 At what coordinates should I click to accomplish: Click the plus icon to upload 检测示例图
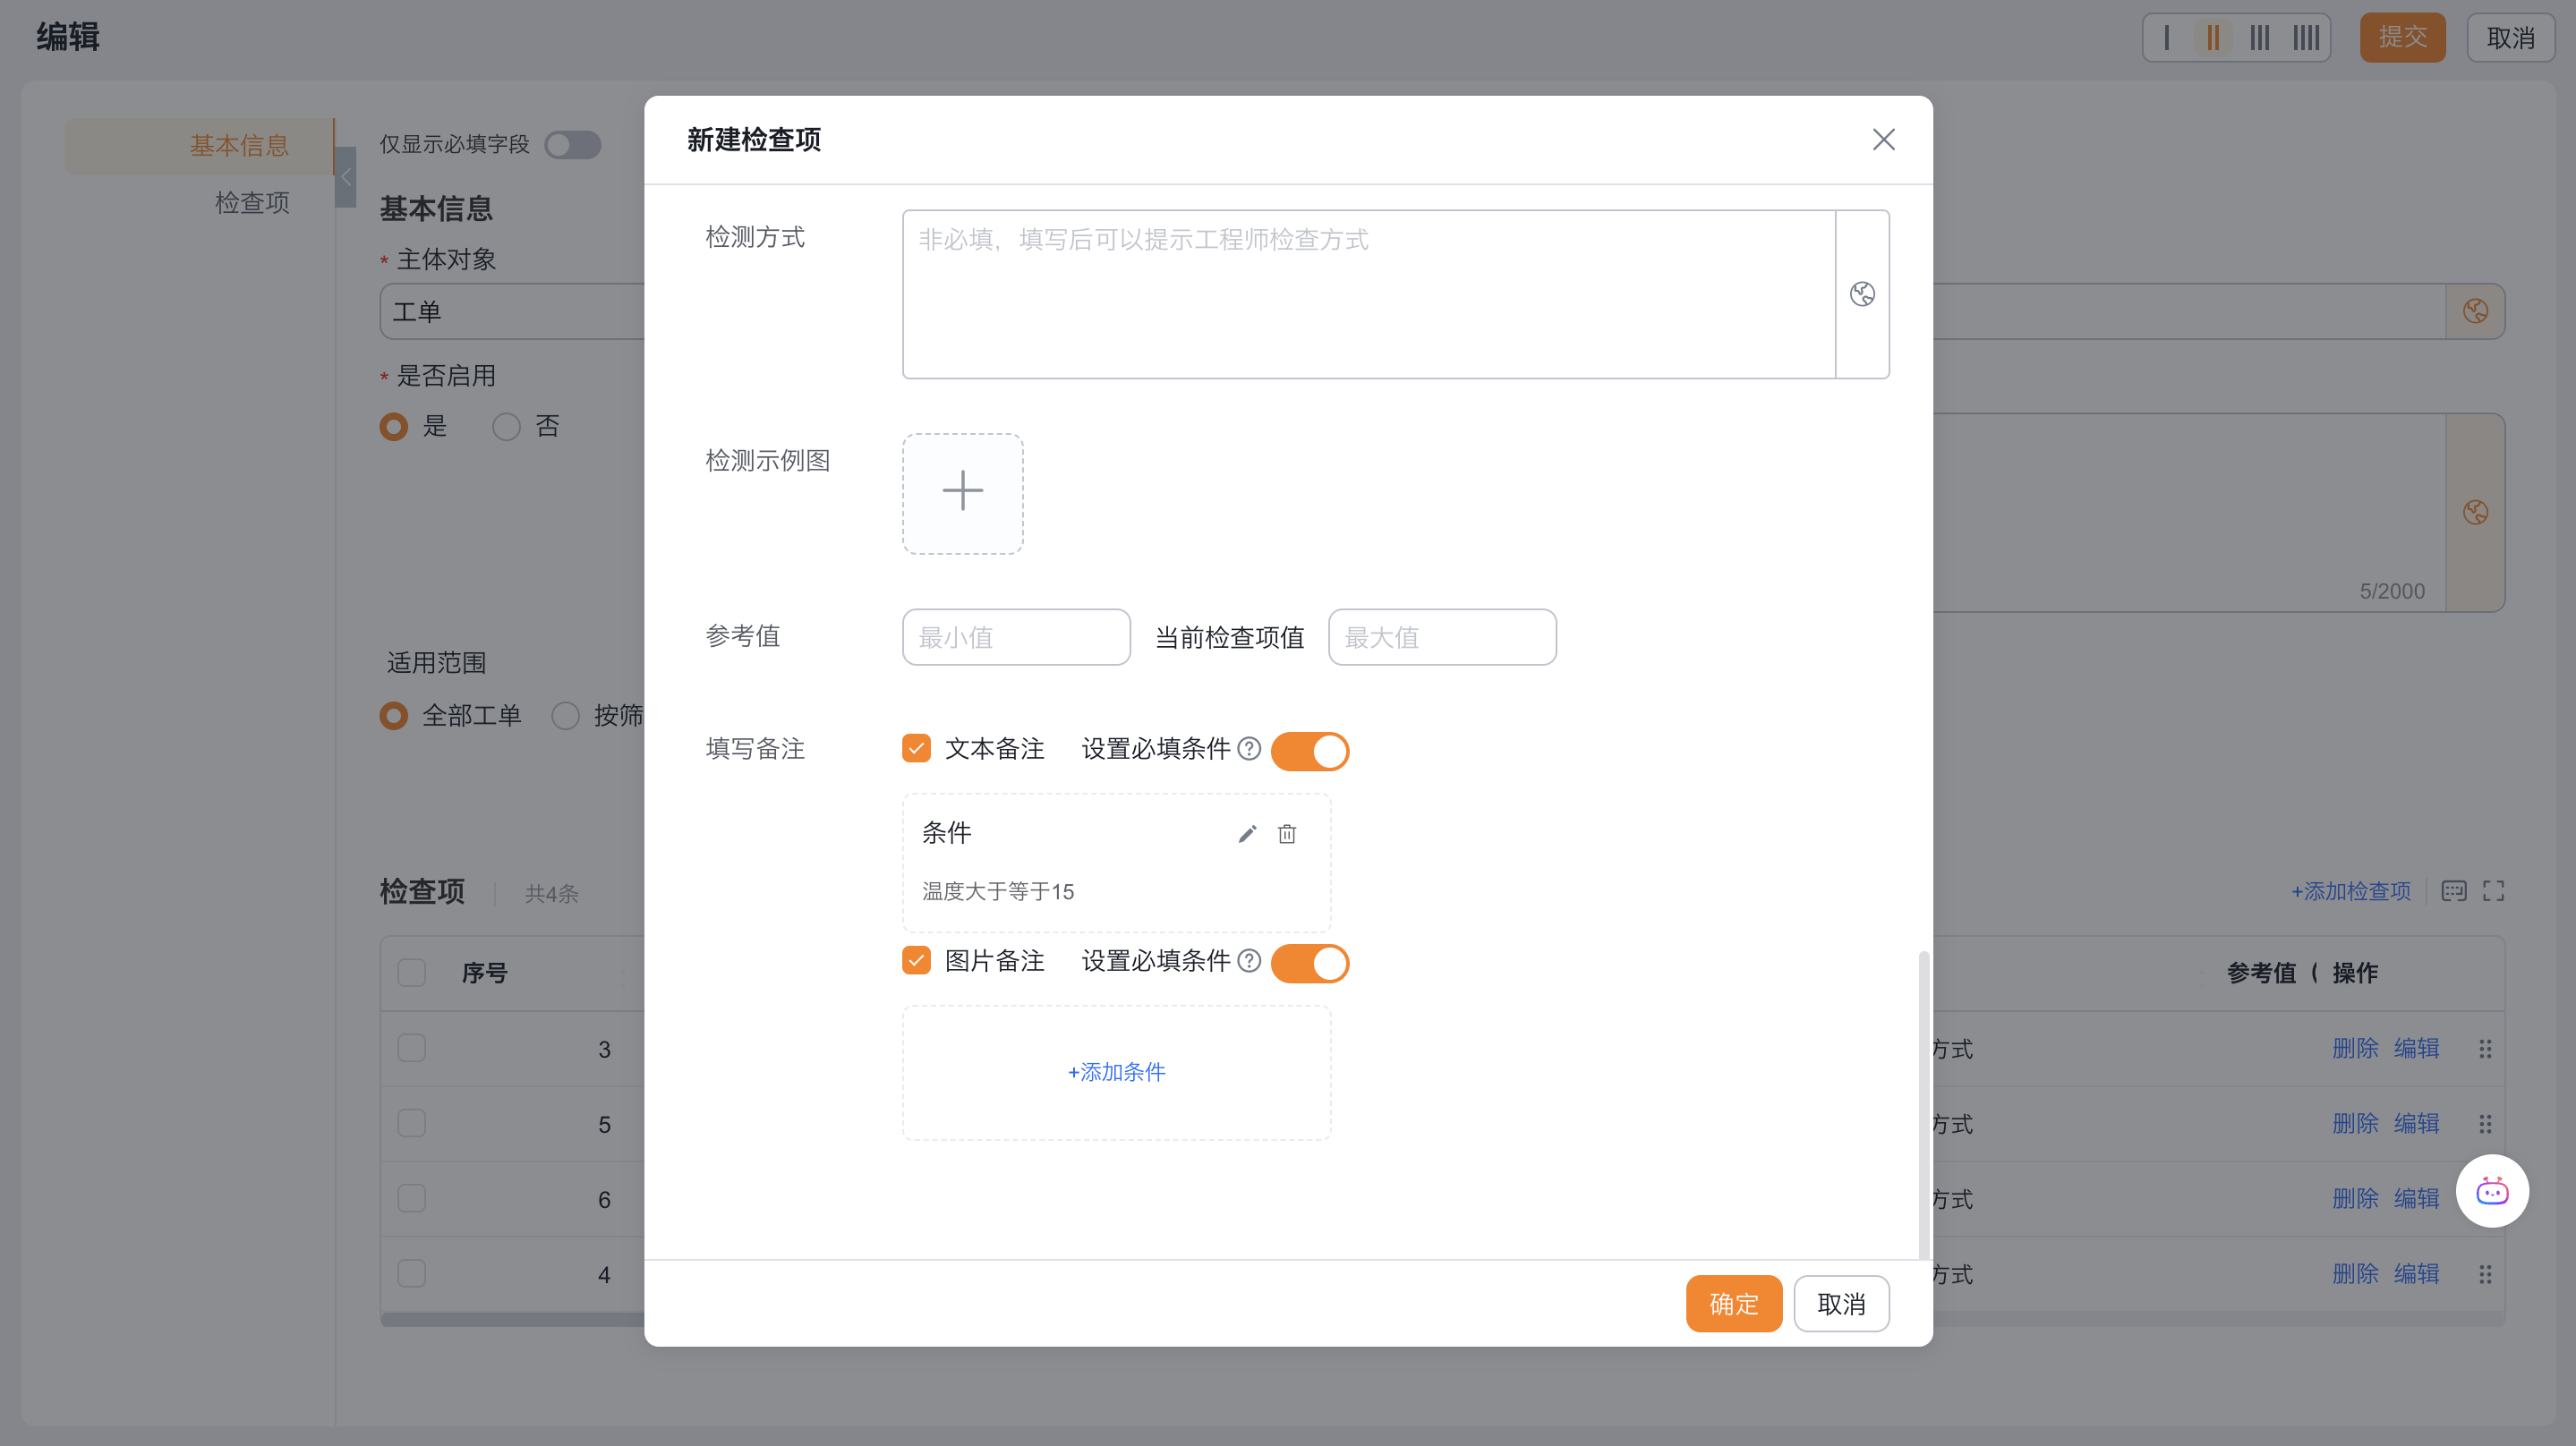point(962,492)
